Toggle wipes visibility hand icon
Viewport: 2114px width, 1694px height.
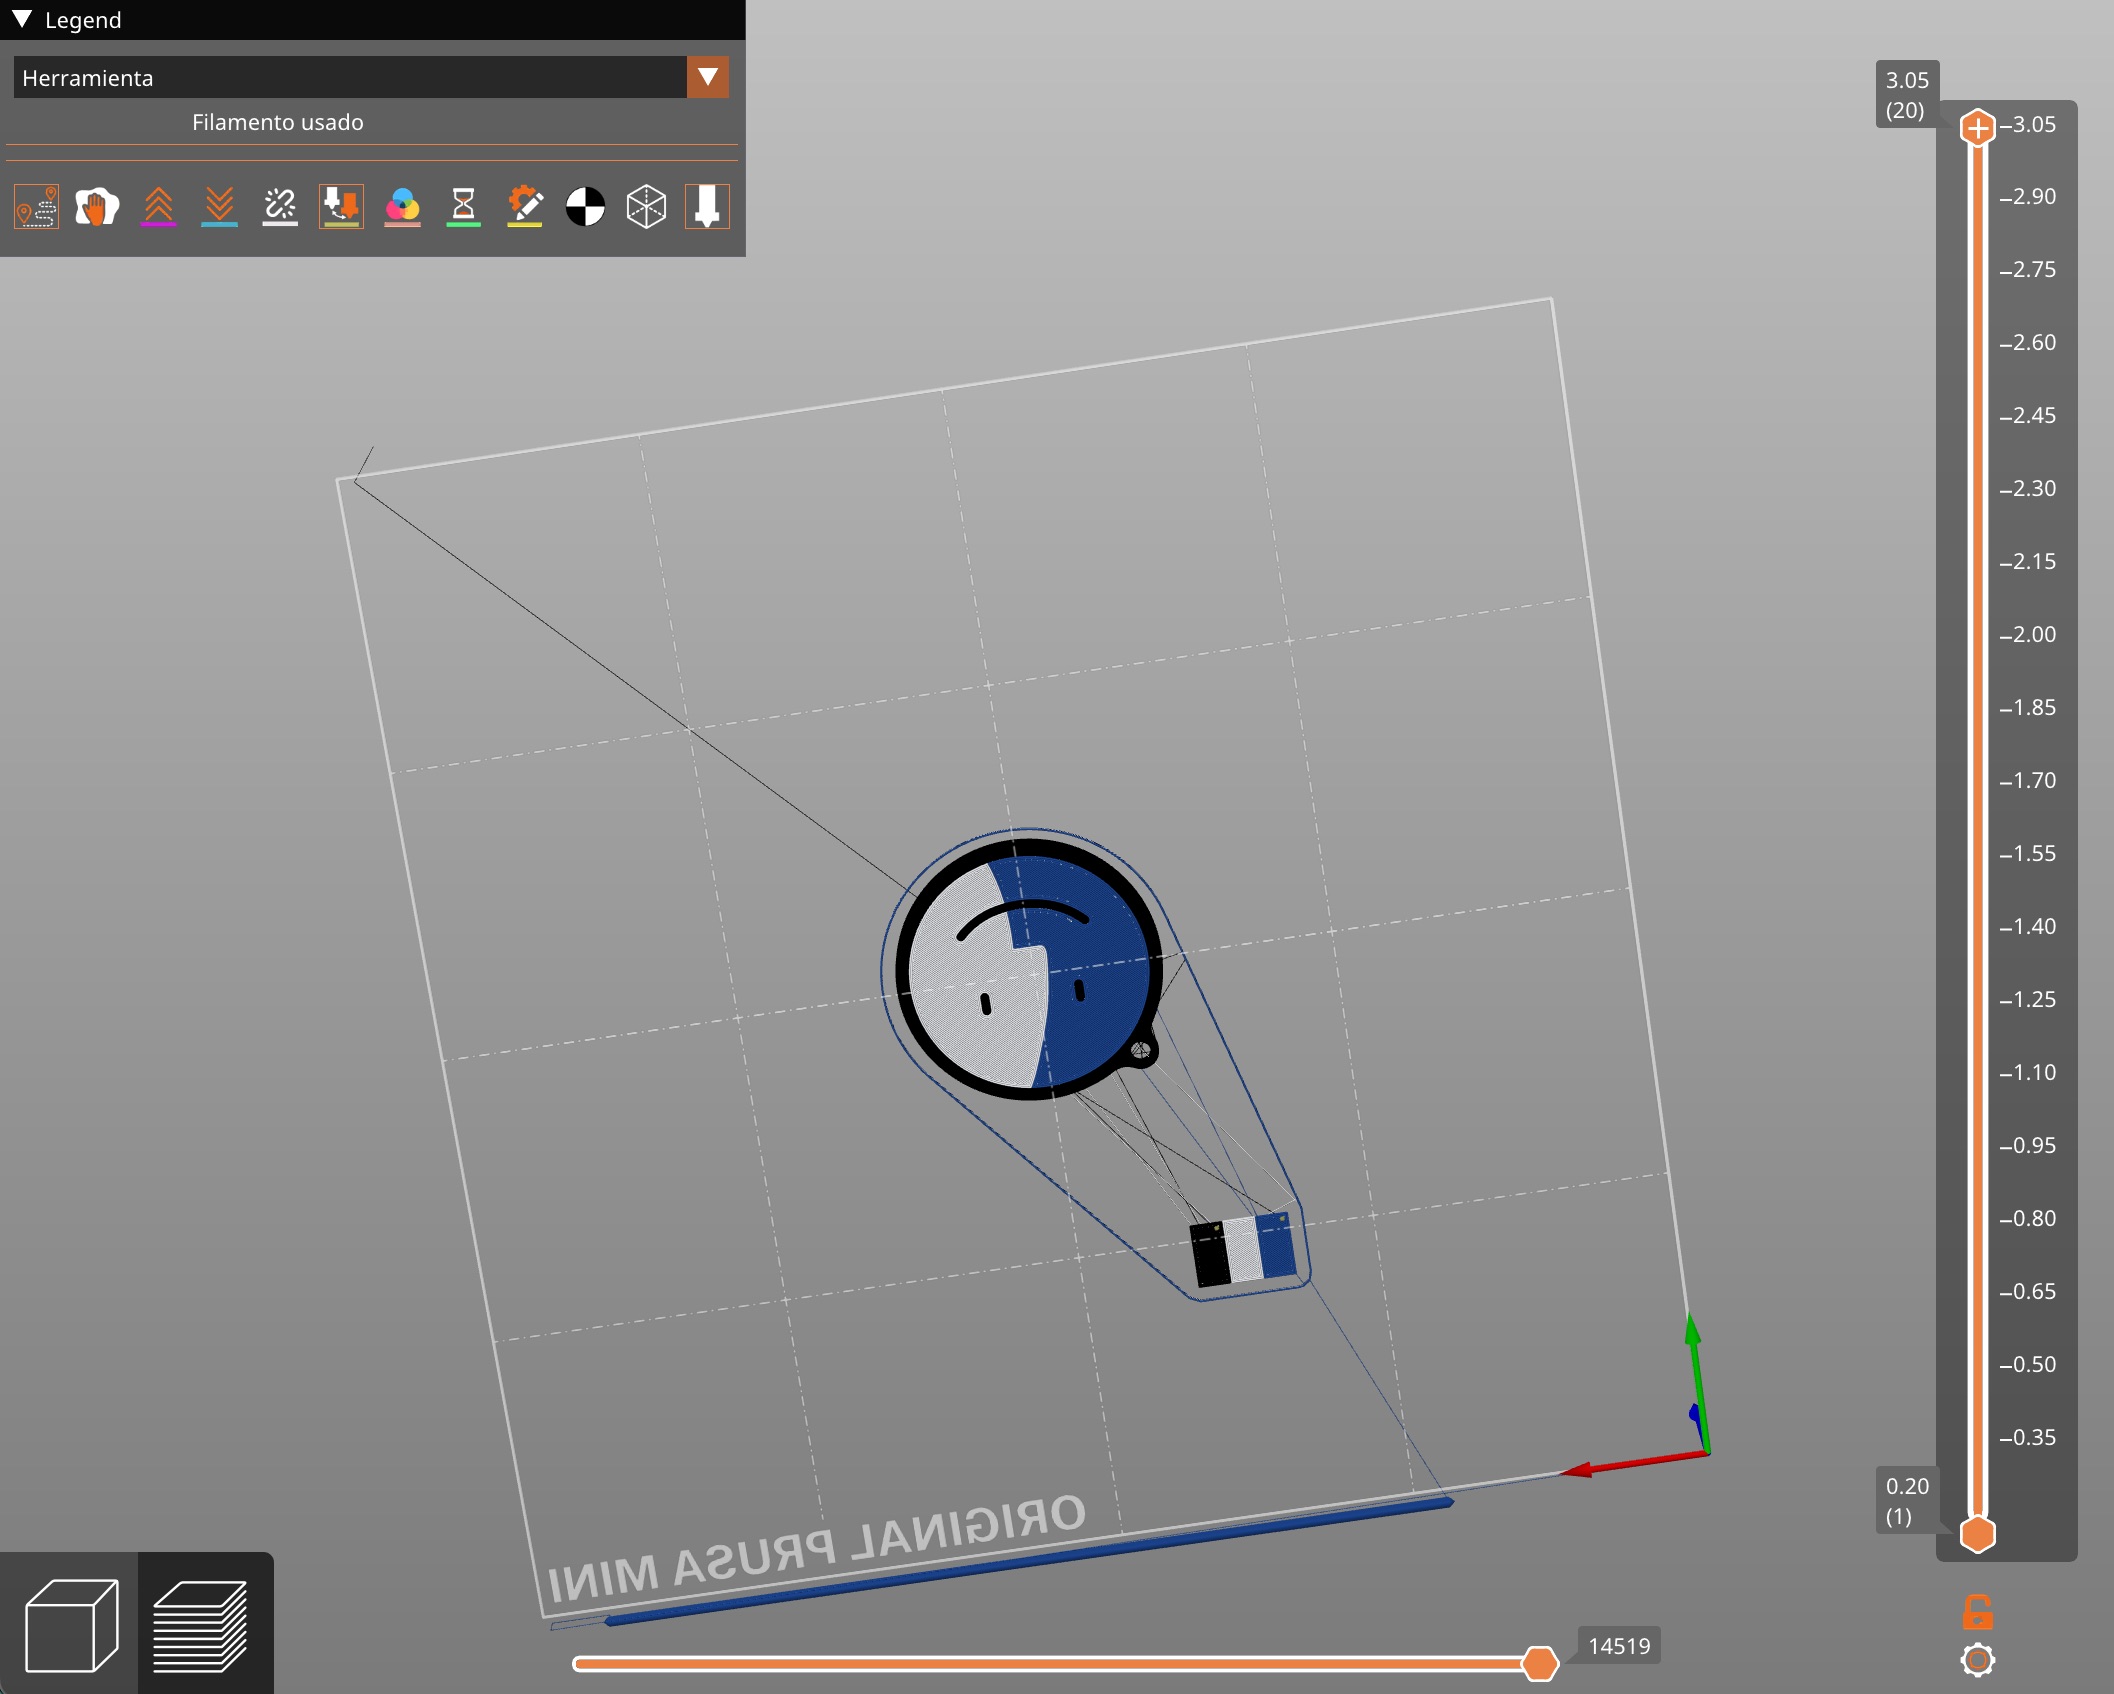pos(97,207)
